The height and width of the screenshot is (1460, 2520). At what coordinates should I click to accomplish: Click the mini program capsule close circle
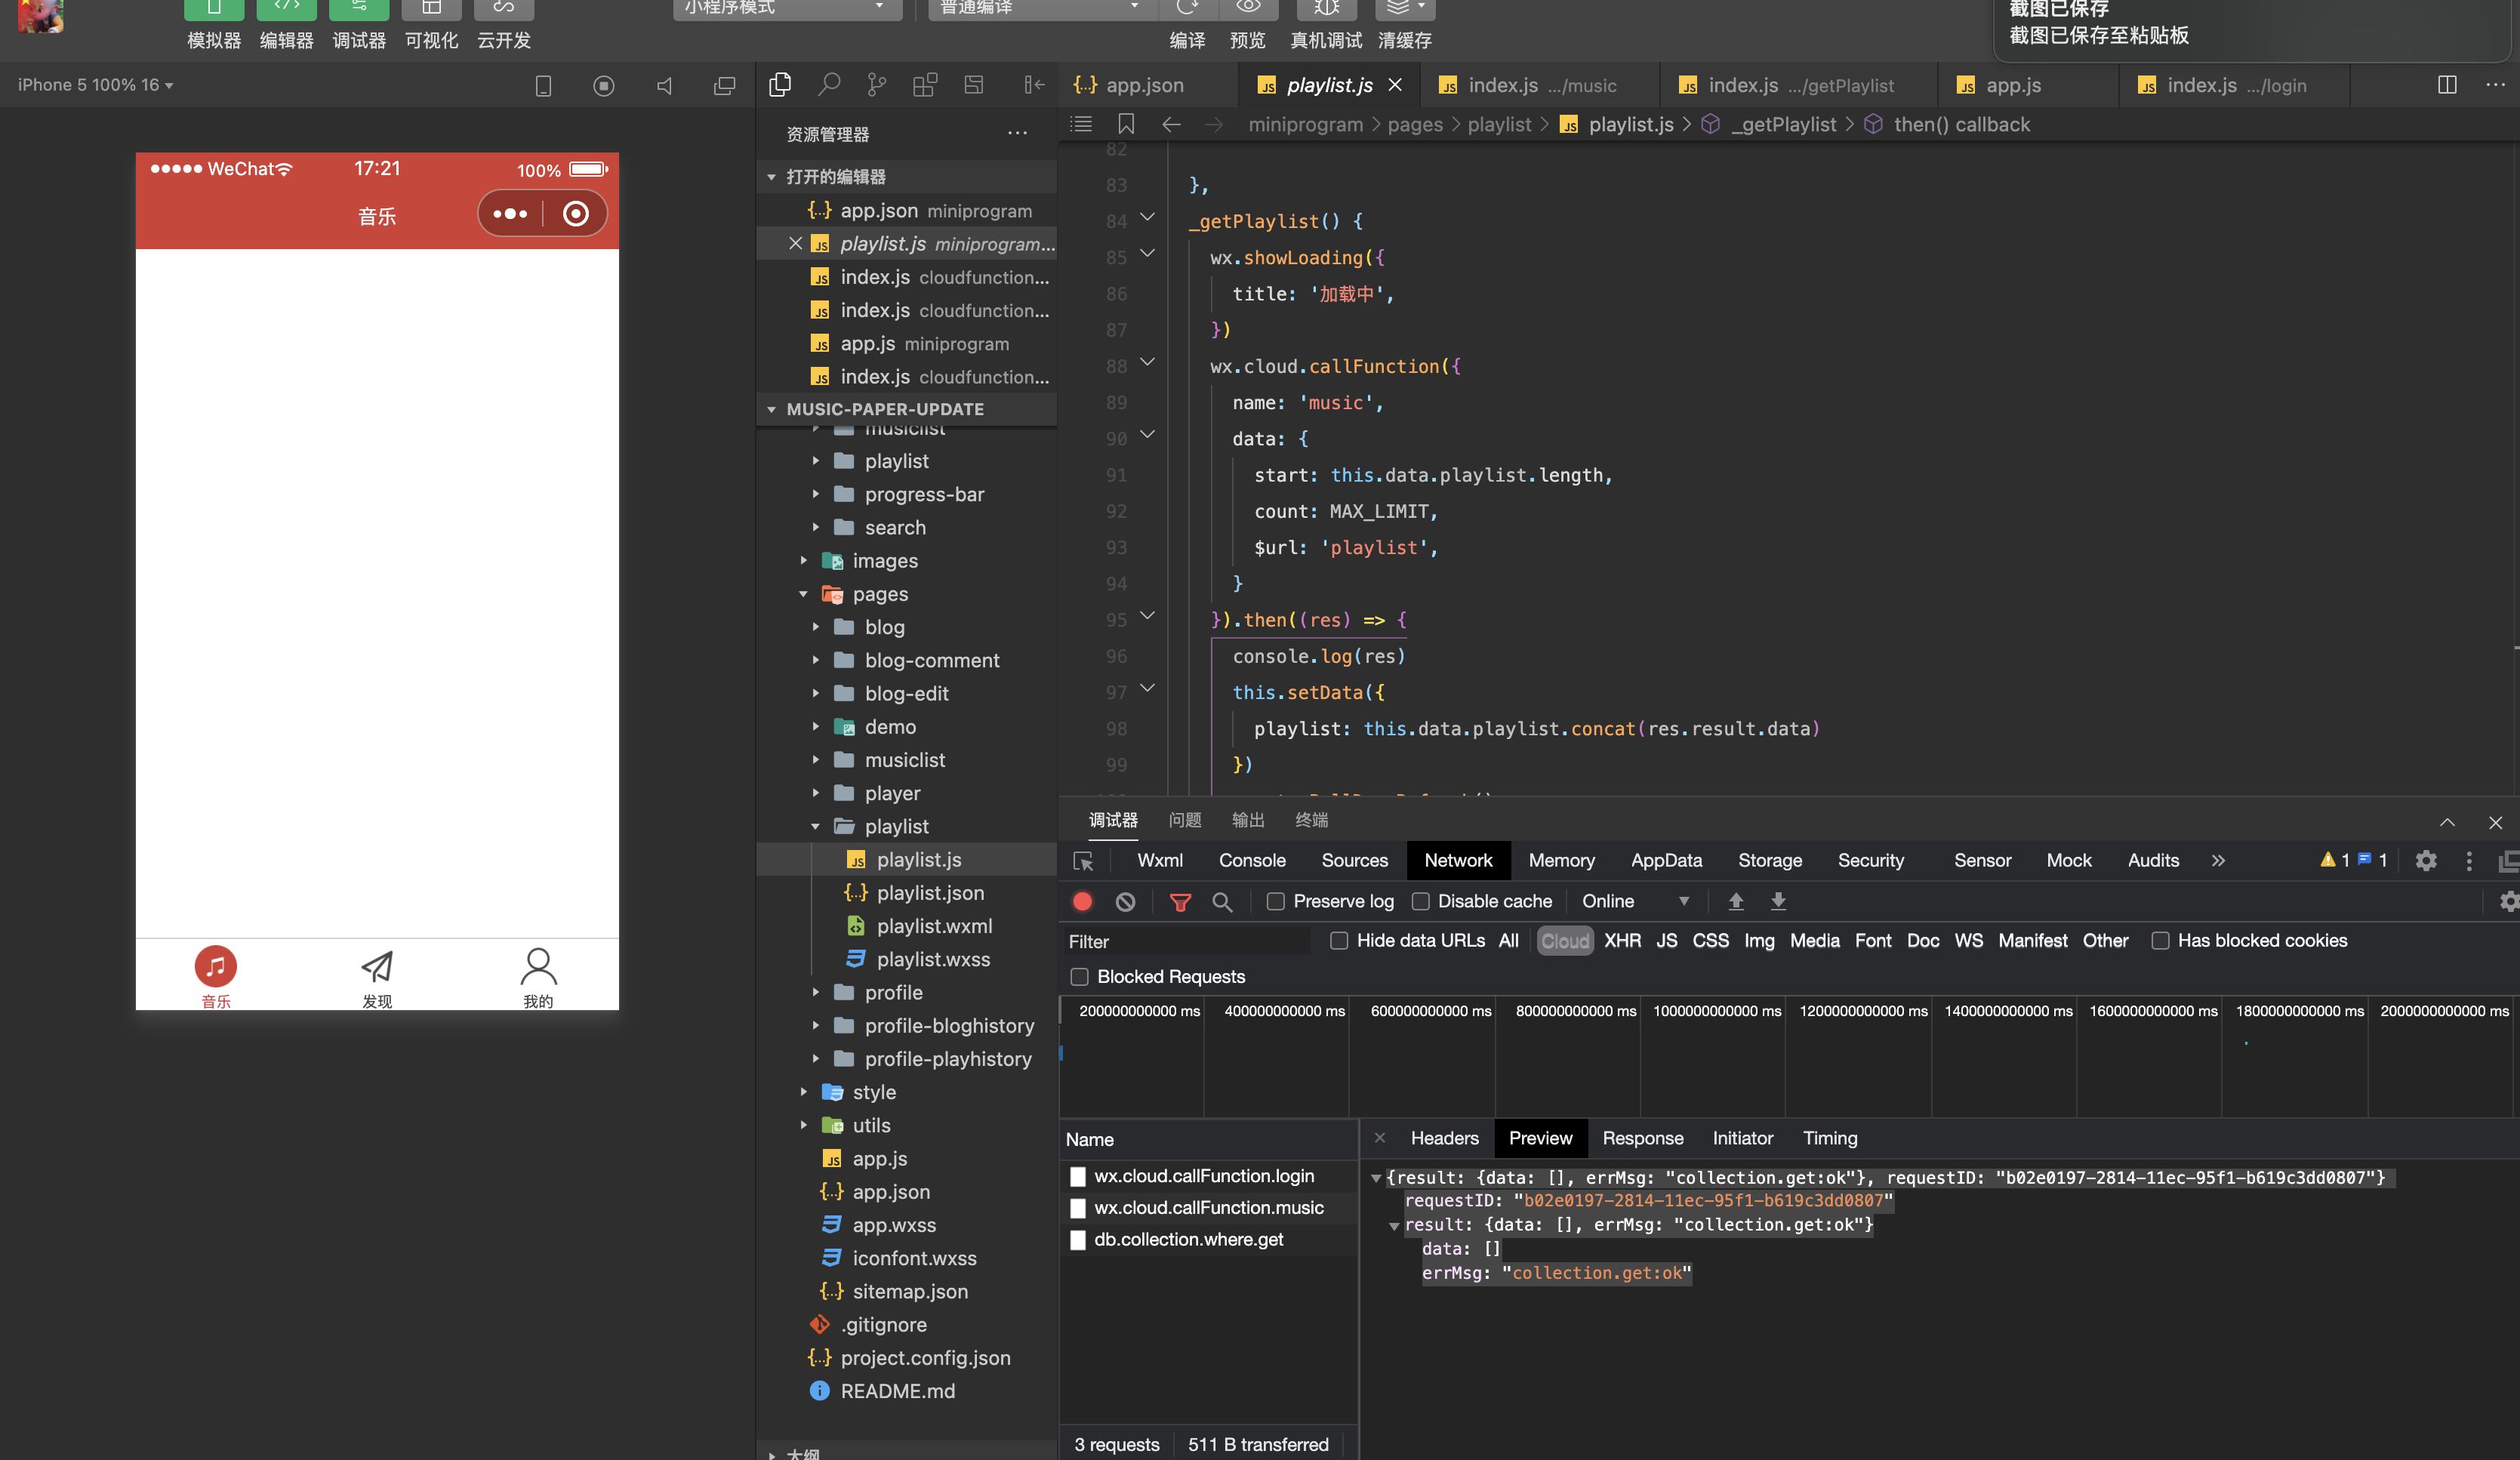pyautogui.click(x=576, y=213)
